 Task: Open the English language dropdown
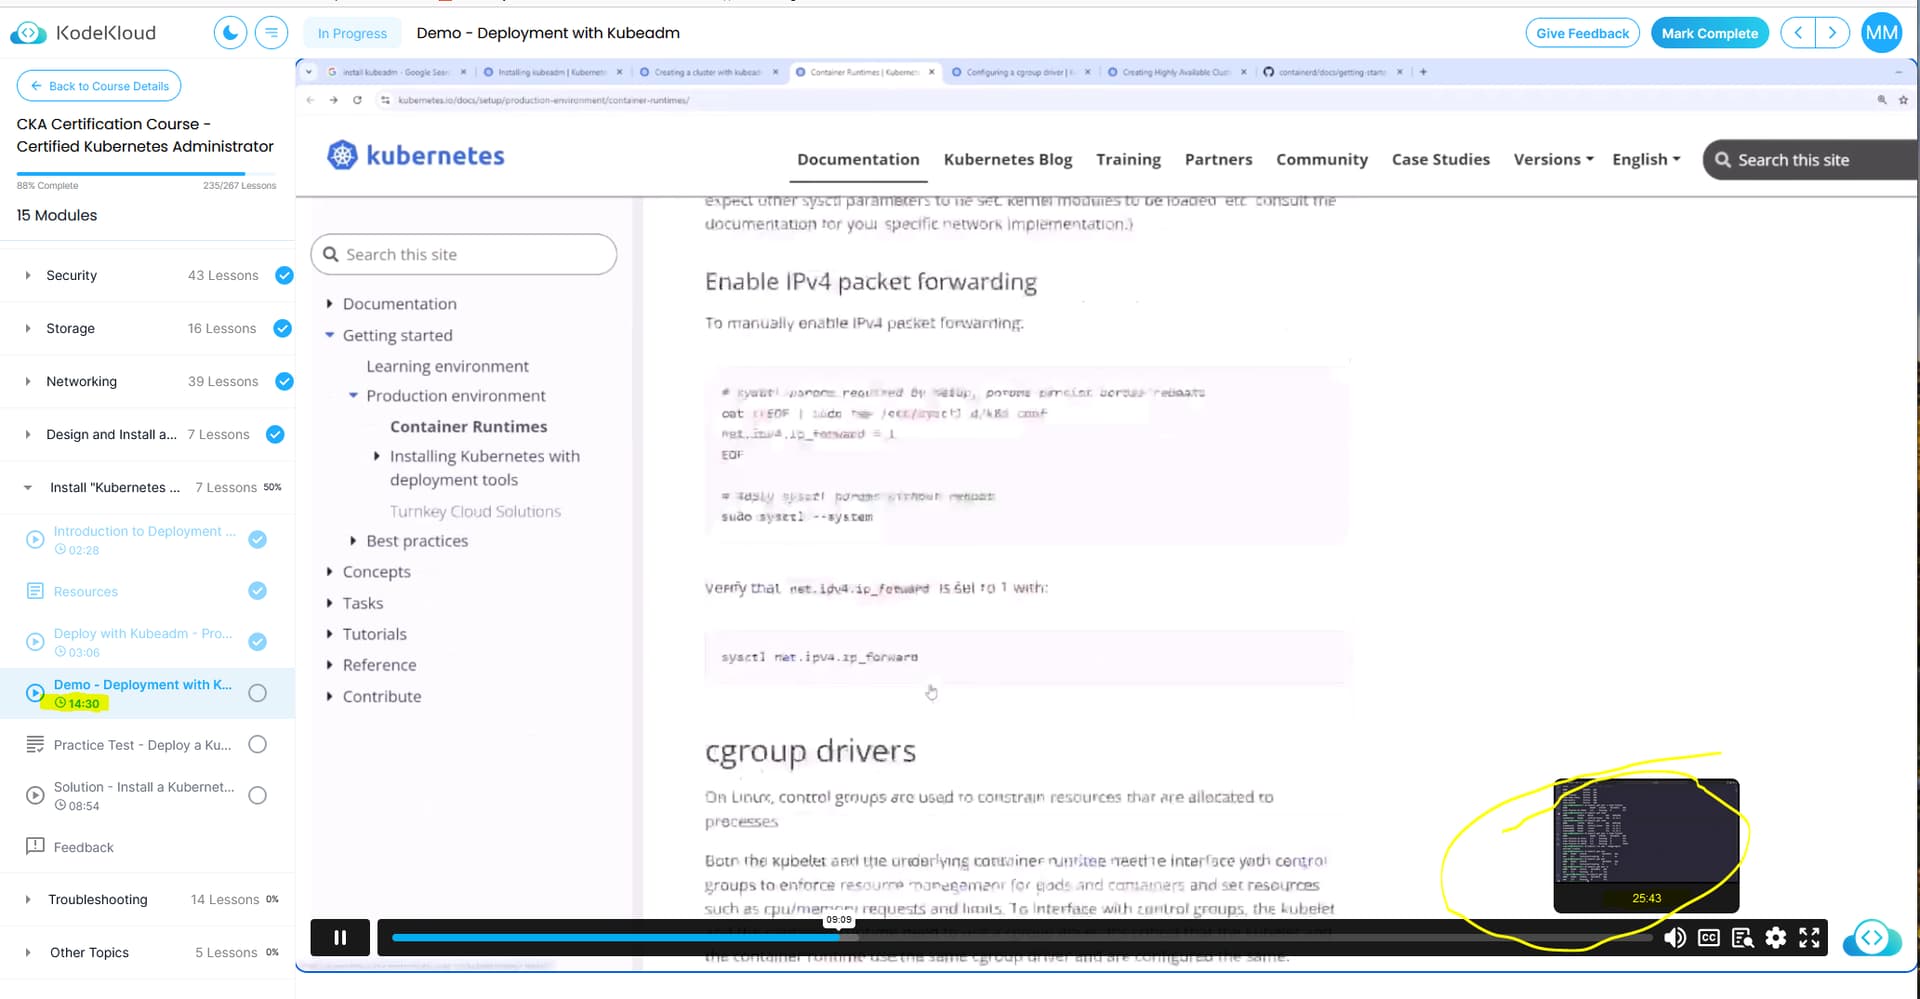[x=1646, y=159]
